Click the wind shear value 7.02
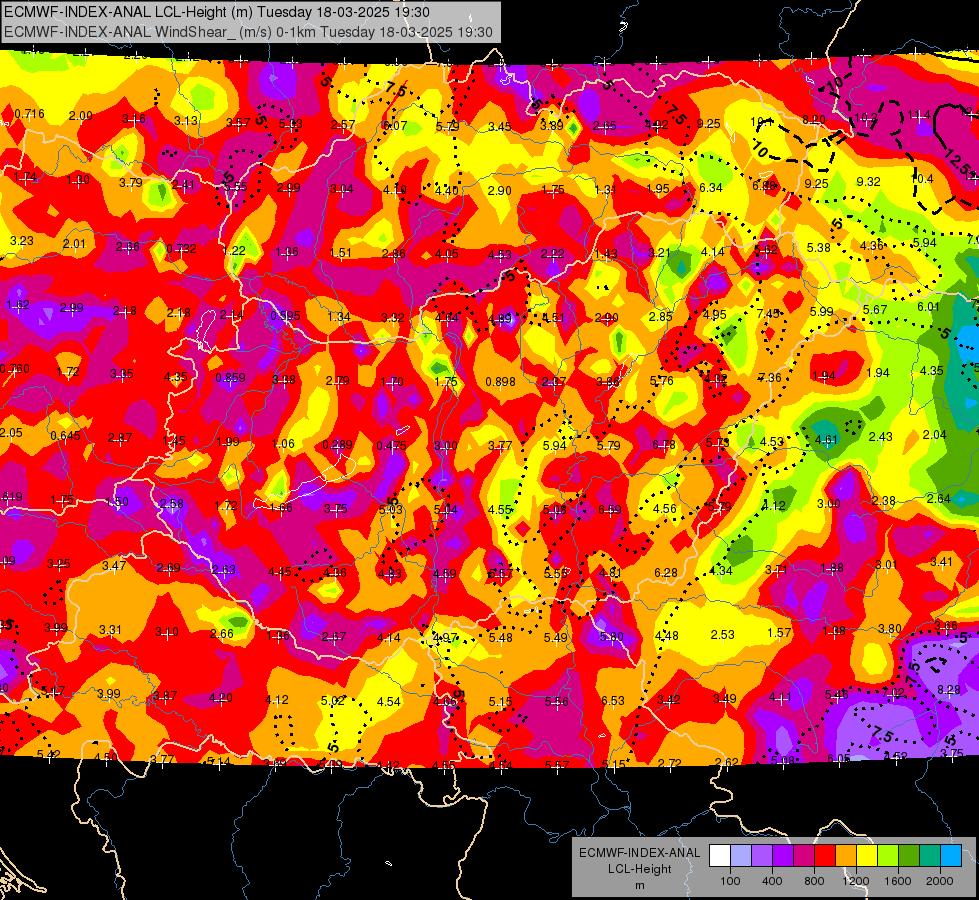The height and width of the screenshot is (900, 979). click(893, 692)
